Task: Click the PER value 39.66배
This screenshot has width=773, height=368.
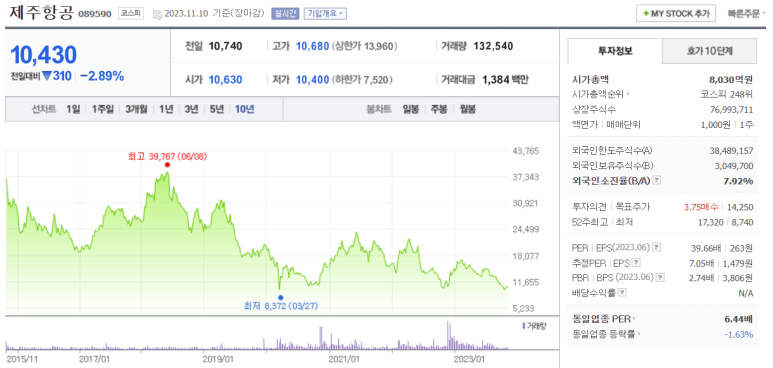Action: pos(702,247)
